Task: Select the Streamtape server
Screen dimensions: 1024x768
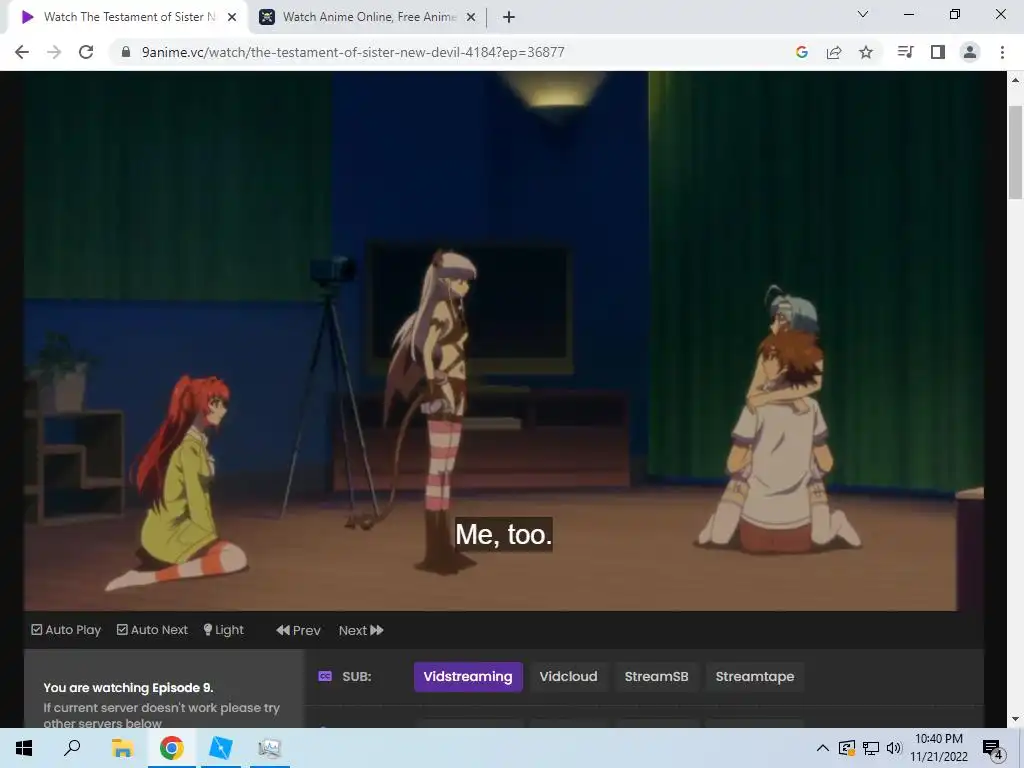Action: 755,677
